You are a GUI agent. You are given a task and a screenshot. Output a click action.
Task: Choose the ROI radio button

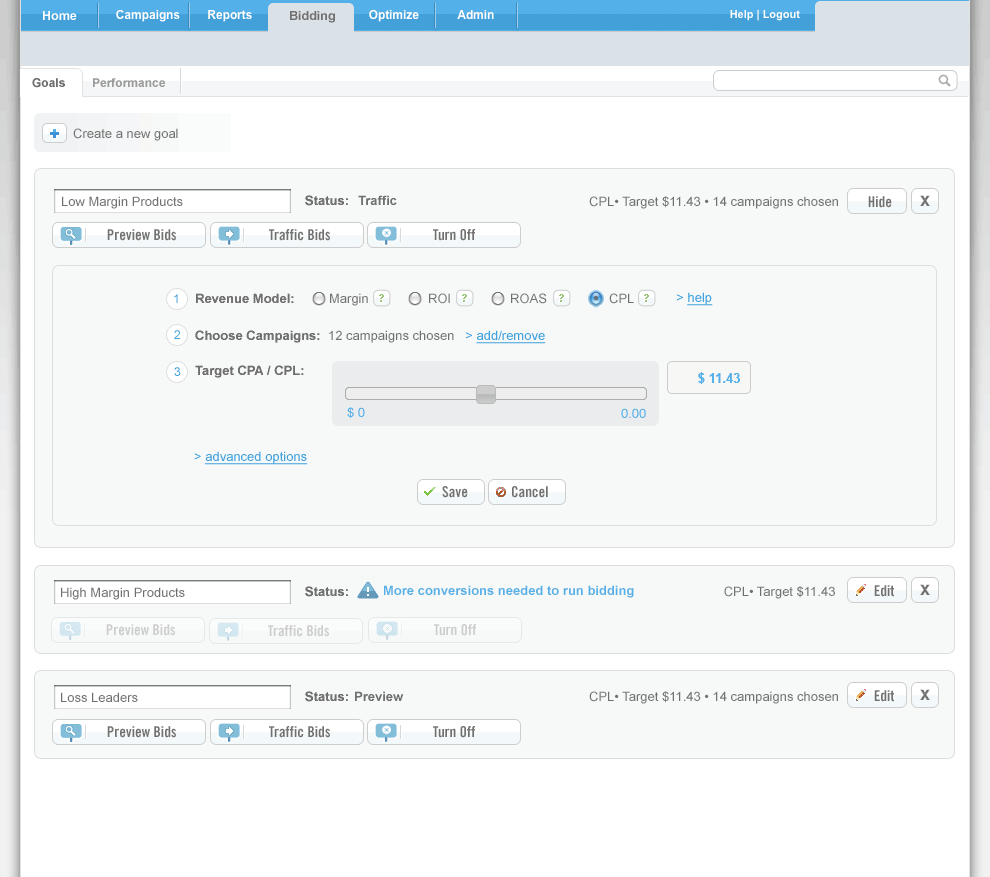415,298
